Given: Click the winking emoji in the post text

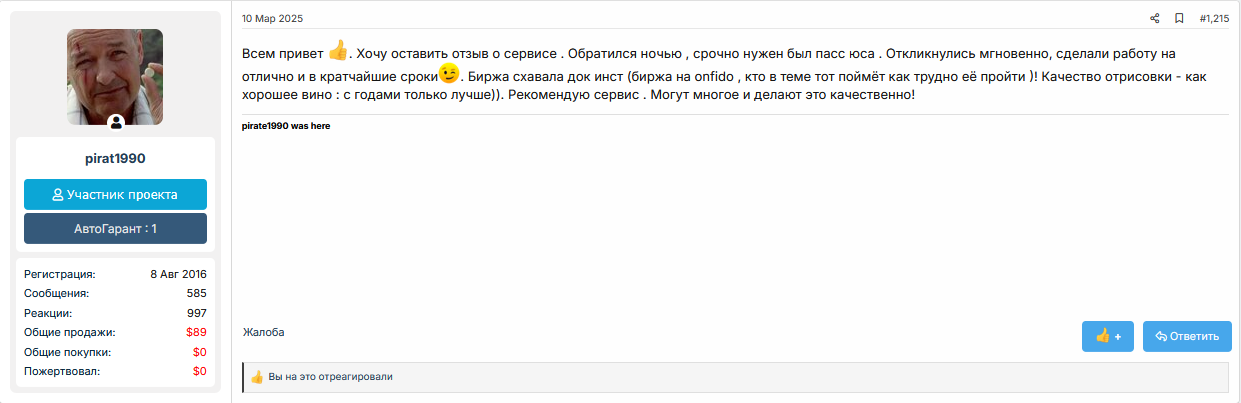Looking at the screenshot, I should point(449,74).
